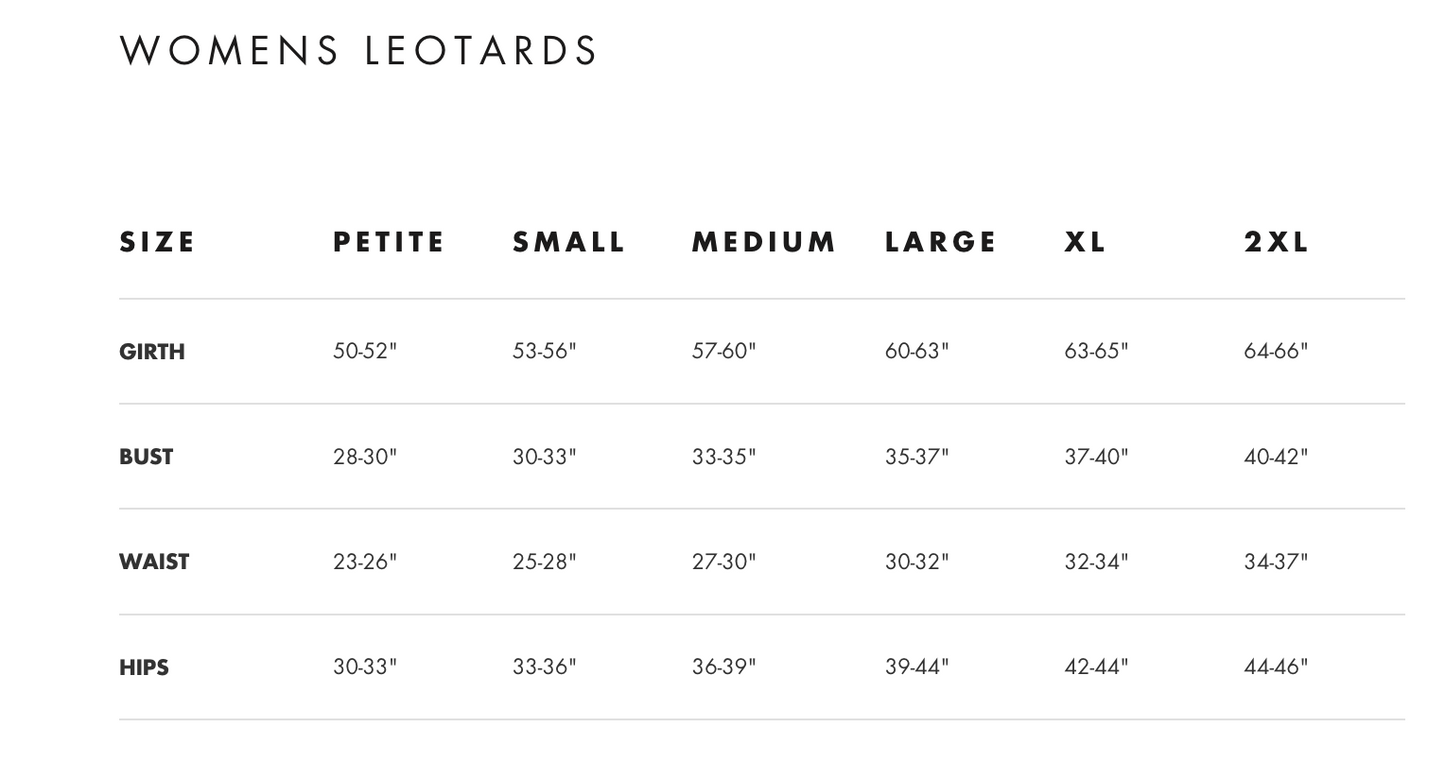Click the Small waist value 25-28"
This screenshot has height=762, width=1445.
click(x=545, y=561)
